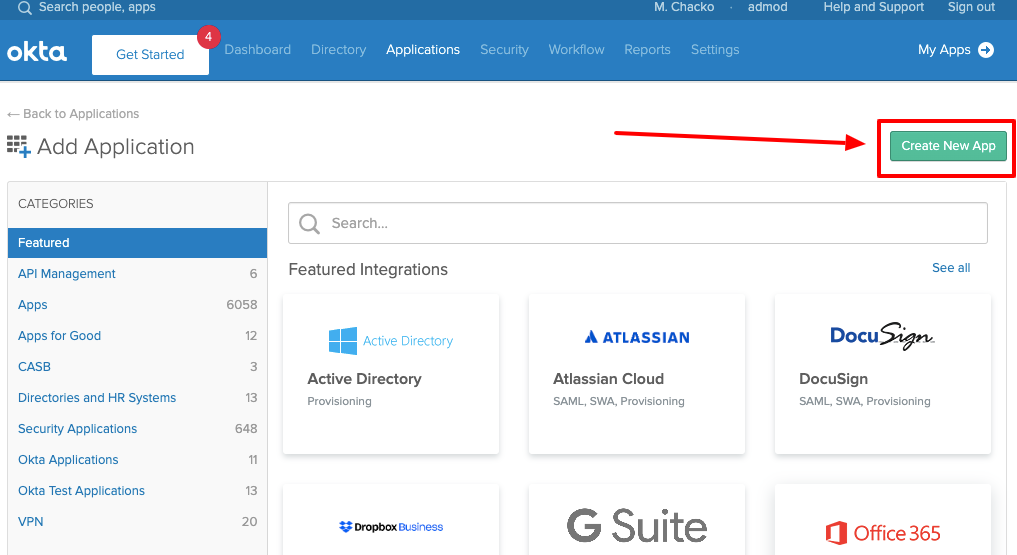
Task: Click the Active Directory card title
Action: point(365,379)
